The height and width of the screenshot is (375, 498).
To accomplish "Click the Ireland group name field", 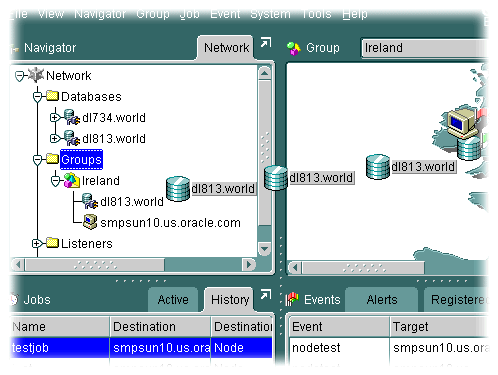I will pos(425,48).
